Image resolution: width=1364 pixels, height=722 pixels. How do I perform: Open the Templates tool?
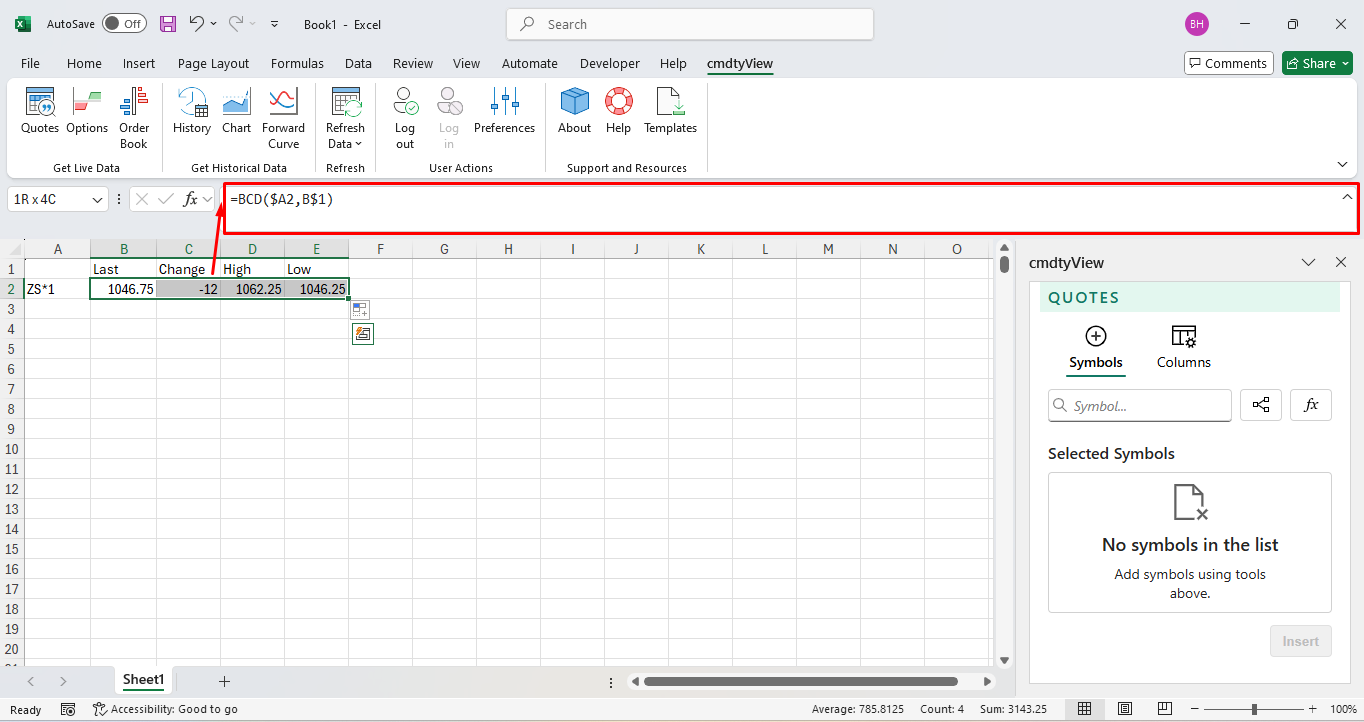tap(670, 111)
